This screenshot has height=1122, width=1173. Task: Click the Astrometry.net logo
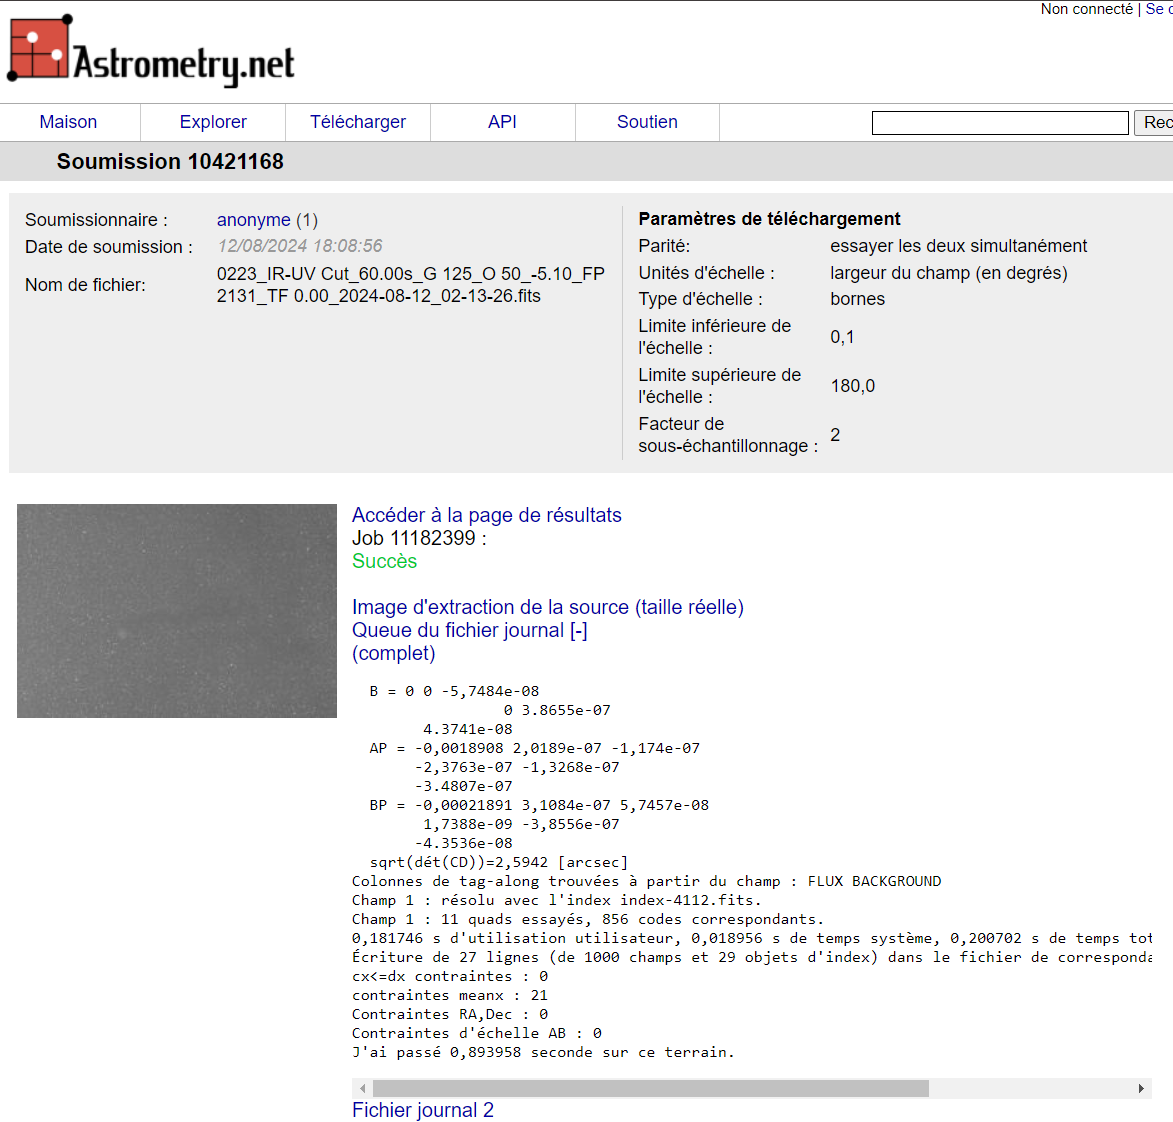150,50
